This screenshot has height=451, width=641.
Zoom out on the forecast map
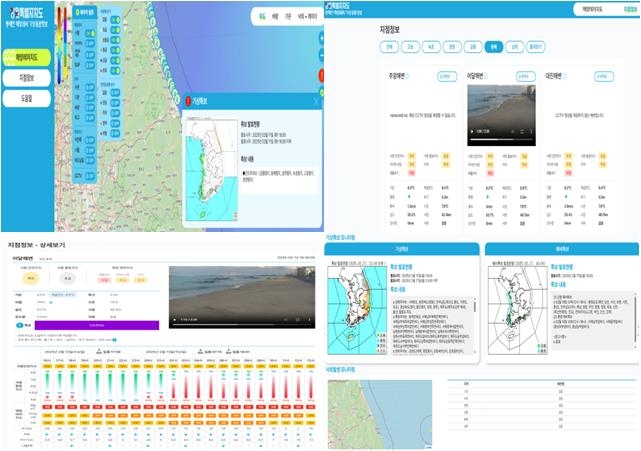(x=321, y=55)
